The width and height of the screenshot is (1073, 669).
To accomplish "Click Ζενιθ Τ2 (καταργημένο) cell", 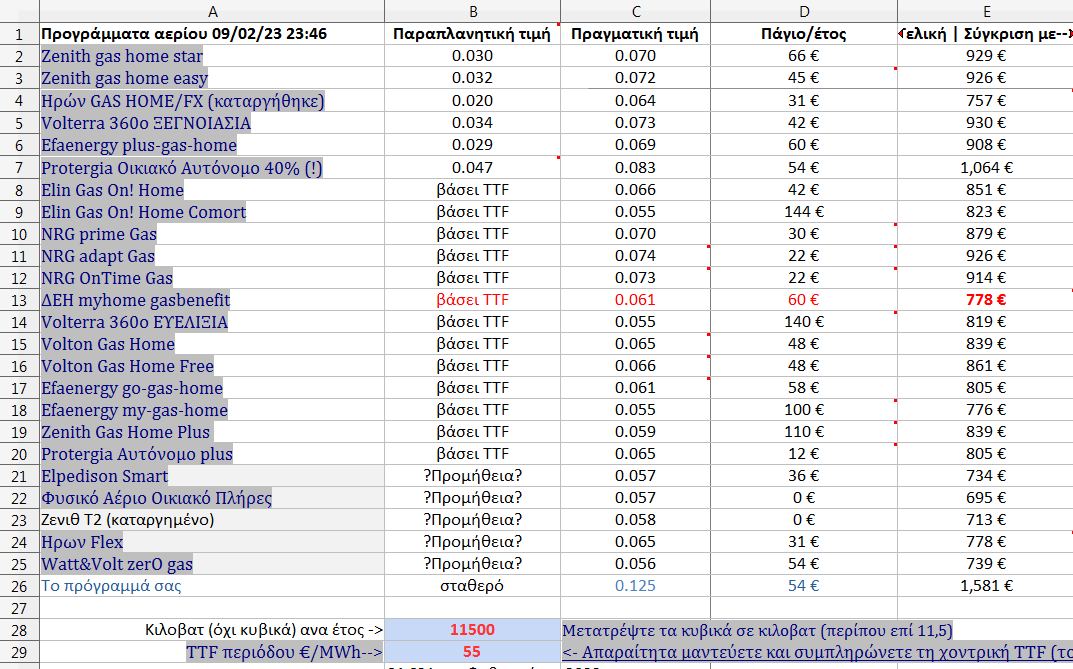I will click(212, 519).
